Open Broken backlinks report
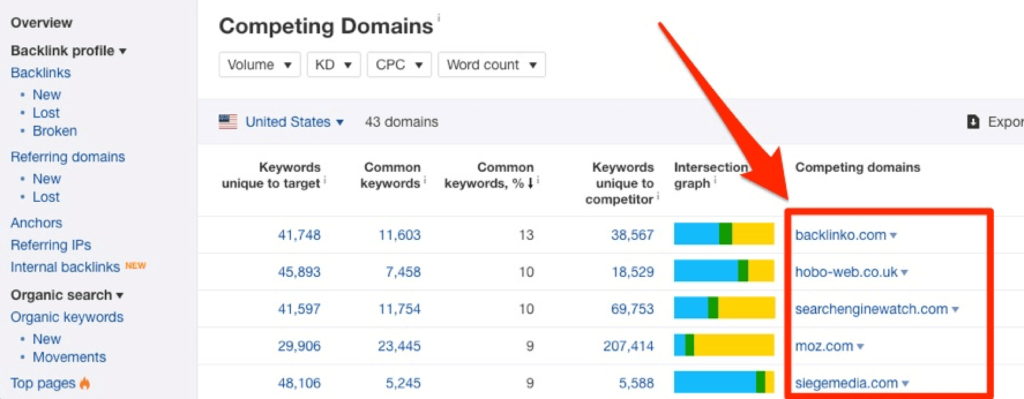1024x399 pixels. [55, 131]
